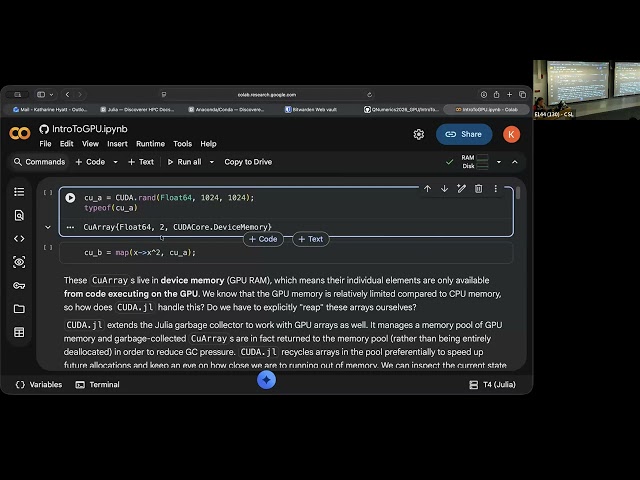Viewport: 640px width, 480px height.
Task: Insert text cell via floating + Text
Action: click(x=311, y=239)
